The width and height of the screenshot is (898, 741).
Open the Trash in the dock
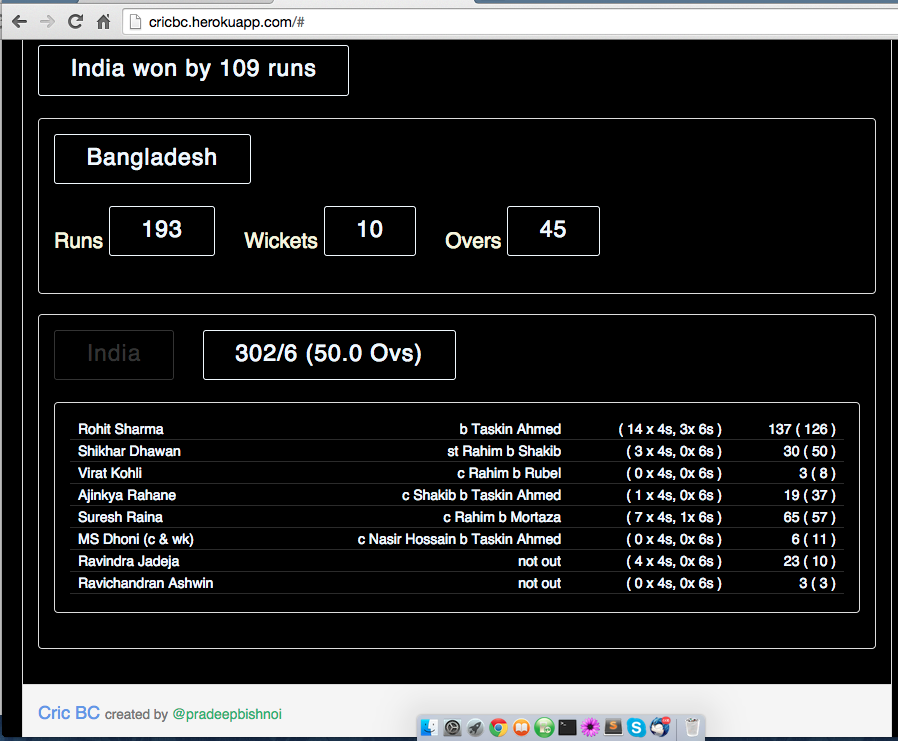pyautogui.click(x=692, y=727)
